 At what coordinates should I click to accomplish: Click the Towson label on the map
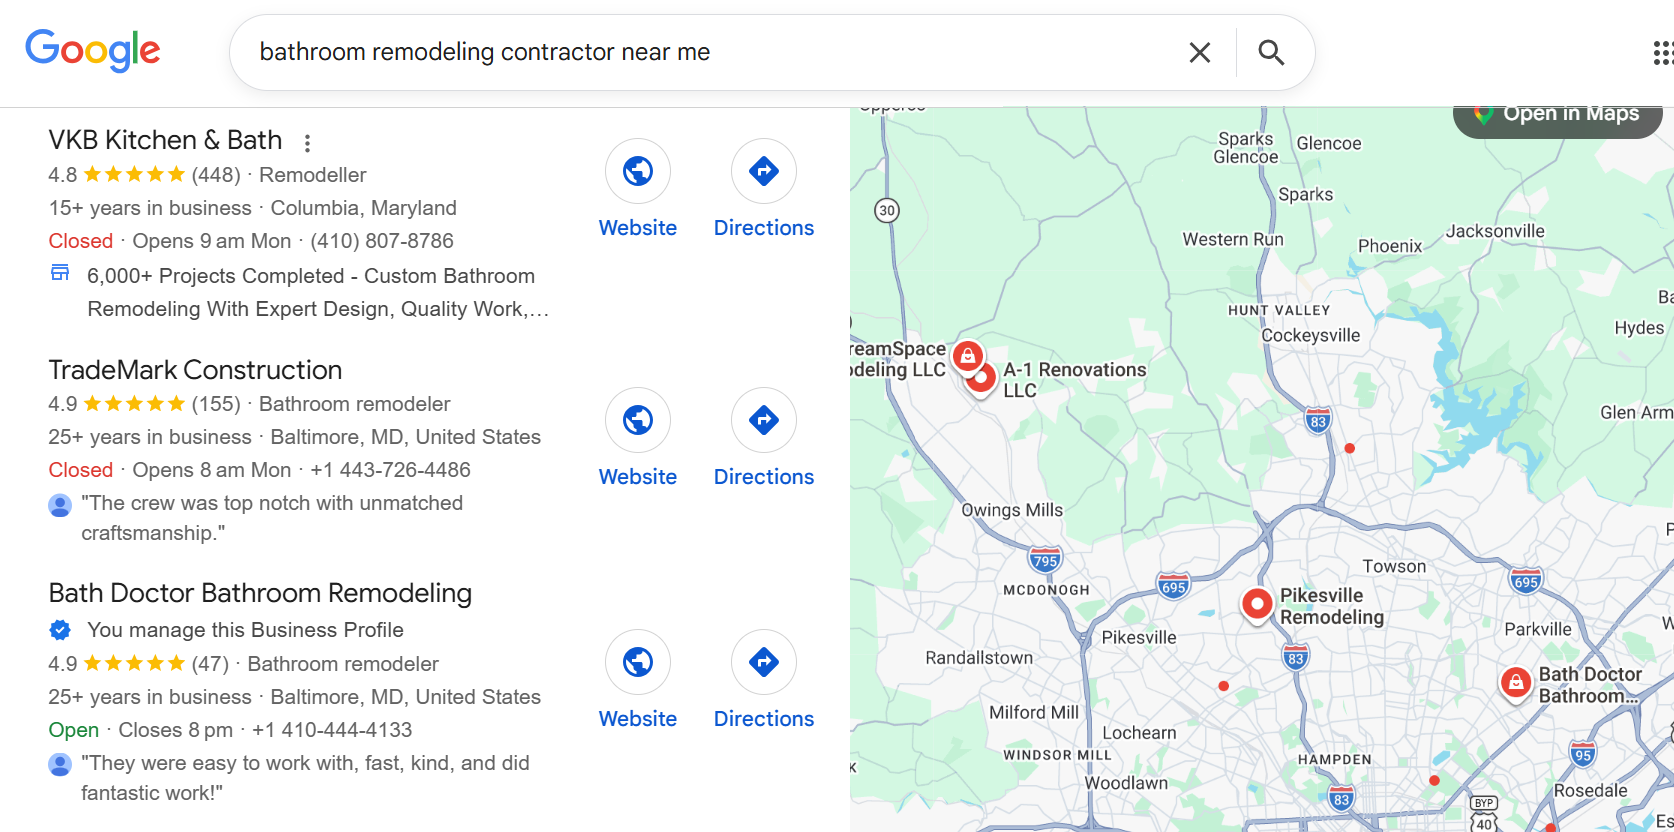click(x=1394, y=567)
